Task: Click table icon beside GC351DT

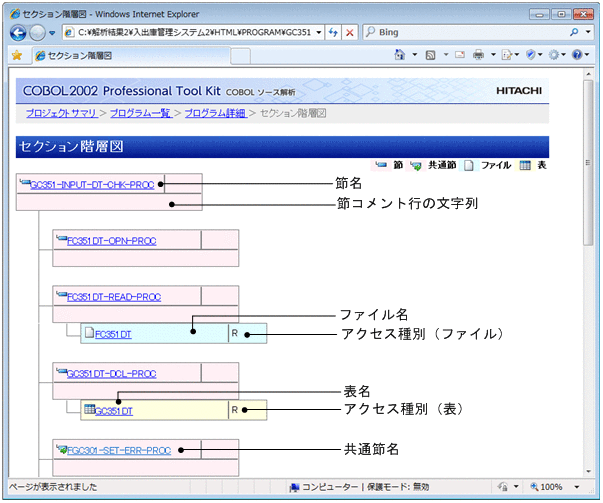Action: (90, 409)
